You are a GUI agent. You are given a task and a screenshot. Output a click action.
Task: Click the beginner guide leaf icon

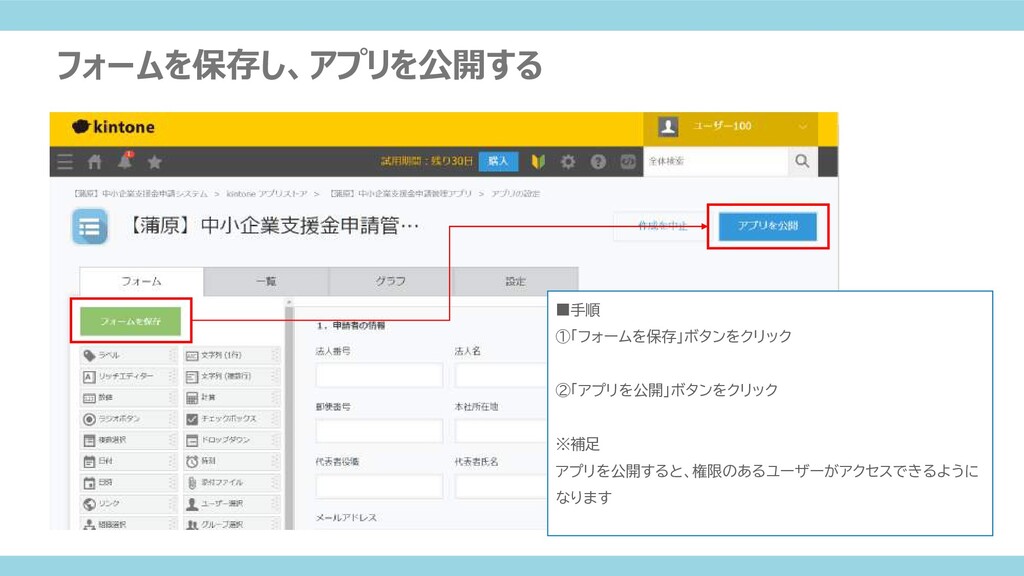538,162
